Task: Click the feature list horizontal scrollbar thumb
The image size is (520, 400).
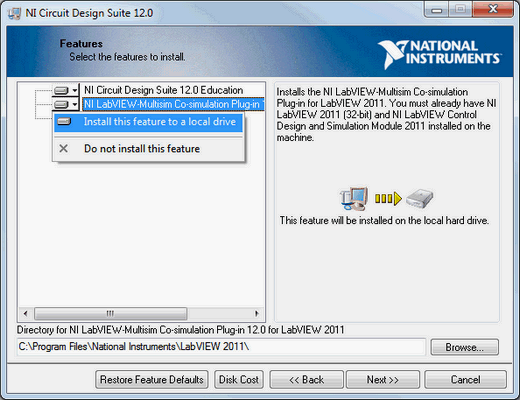Action: [x=111, y=313]
